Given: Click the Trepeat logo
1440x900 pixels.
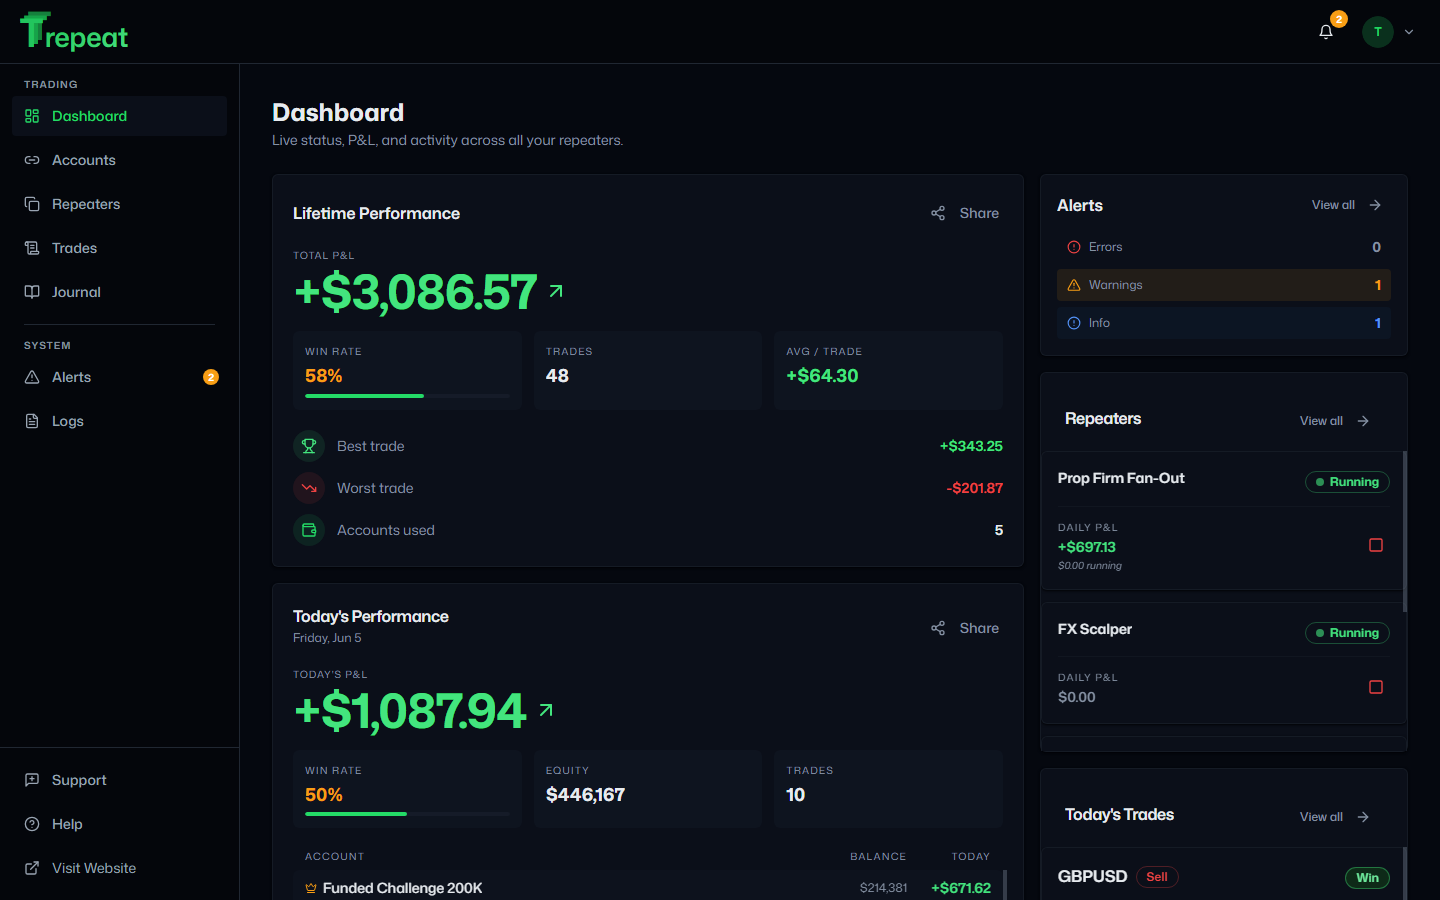Looking at the screenshot, I should pyautogui.click(x=74, y=32).
